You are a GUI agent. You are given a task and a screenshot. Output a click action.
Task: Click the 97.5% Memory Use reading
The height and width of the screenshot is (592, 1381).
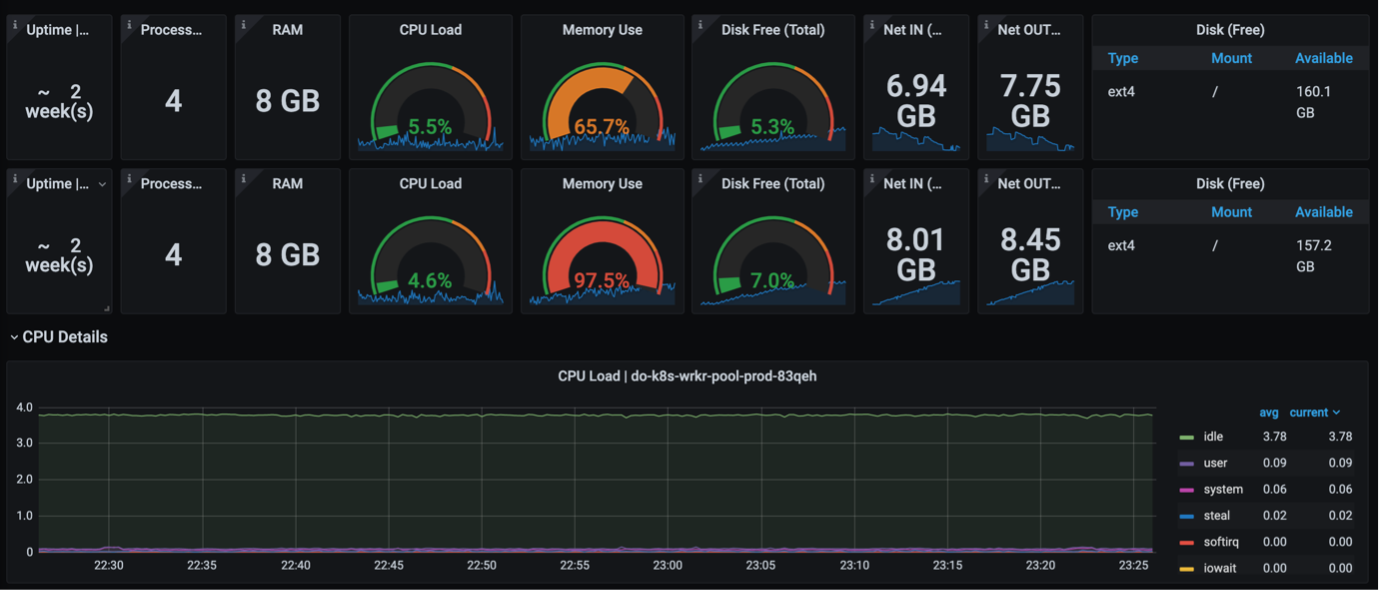602,281
